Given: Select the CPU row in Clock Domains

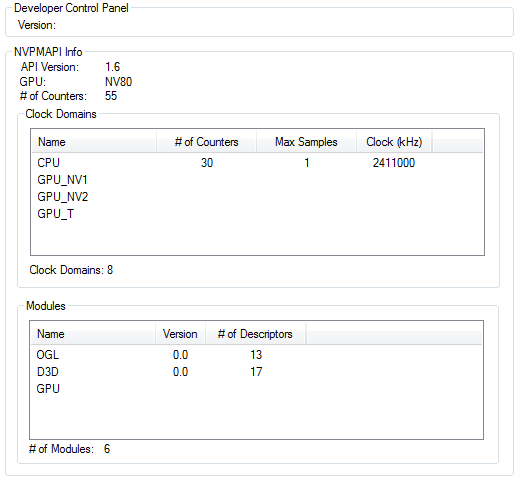Looking at the screenshot, I should click(x=257, y=163).
